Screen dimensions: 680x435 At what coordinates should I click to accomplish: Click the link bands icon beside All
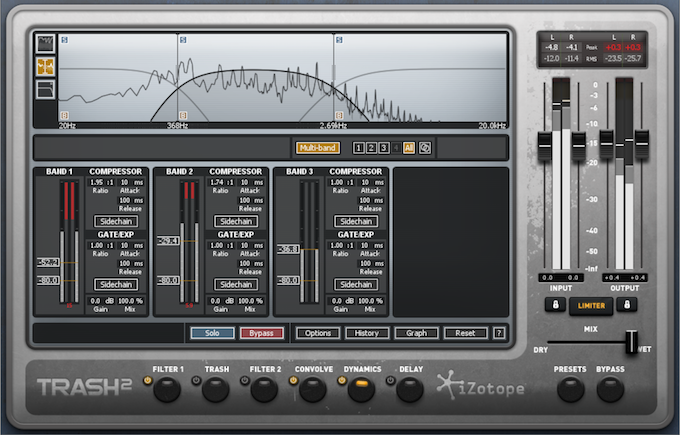pyautogui.click(x=425, y=148)
